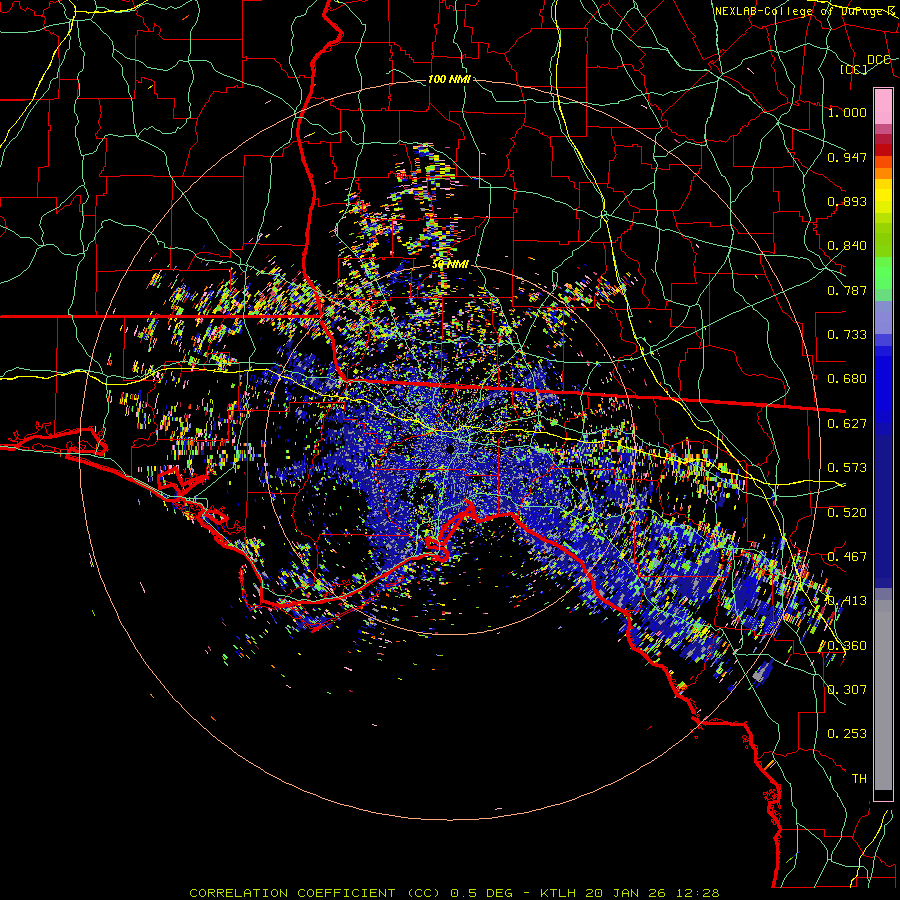Image resolution: width=900 pixels, height=900 pixels.
Task: Click the 50 NMI range ring label
Action: click(451, 264)
